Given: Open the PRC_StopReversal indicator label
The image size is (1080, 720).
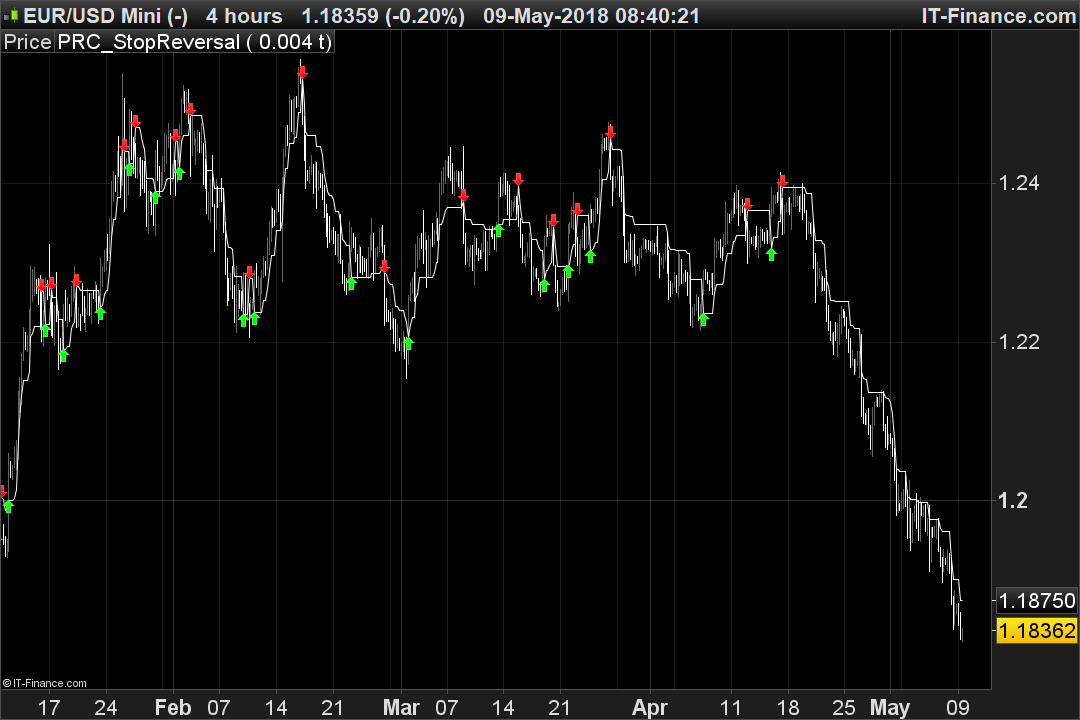Looking at the screenshot, I should 194,42.
